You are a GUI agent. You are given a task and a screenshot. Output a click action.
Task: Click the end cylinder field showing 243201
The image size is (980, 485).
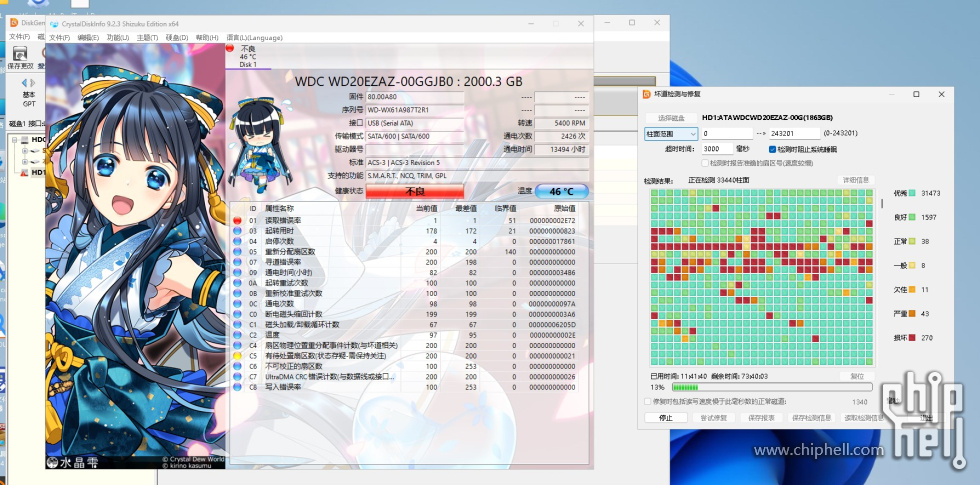(794, 134)
